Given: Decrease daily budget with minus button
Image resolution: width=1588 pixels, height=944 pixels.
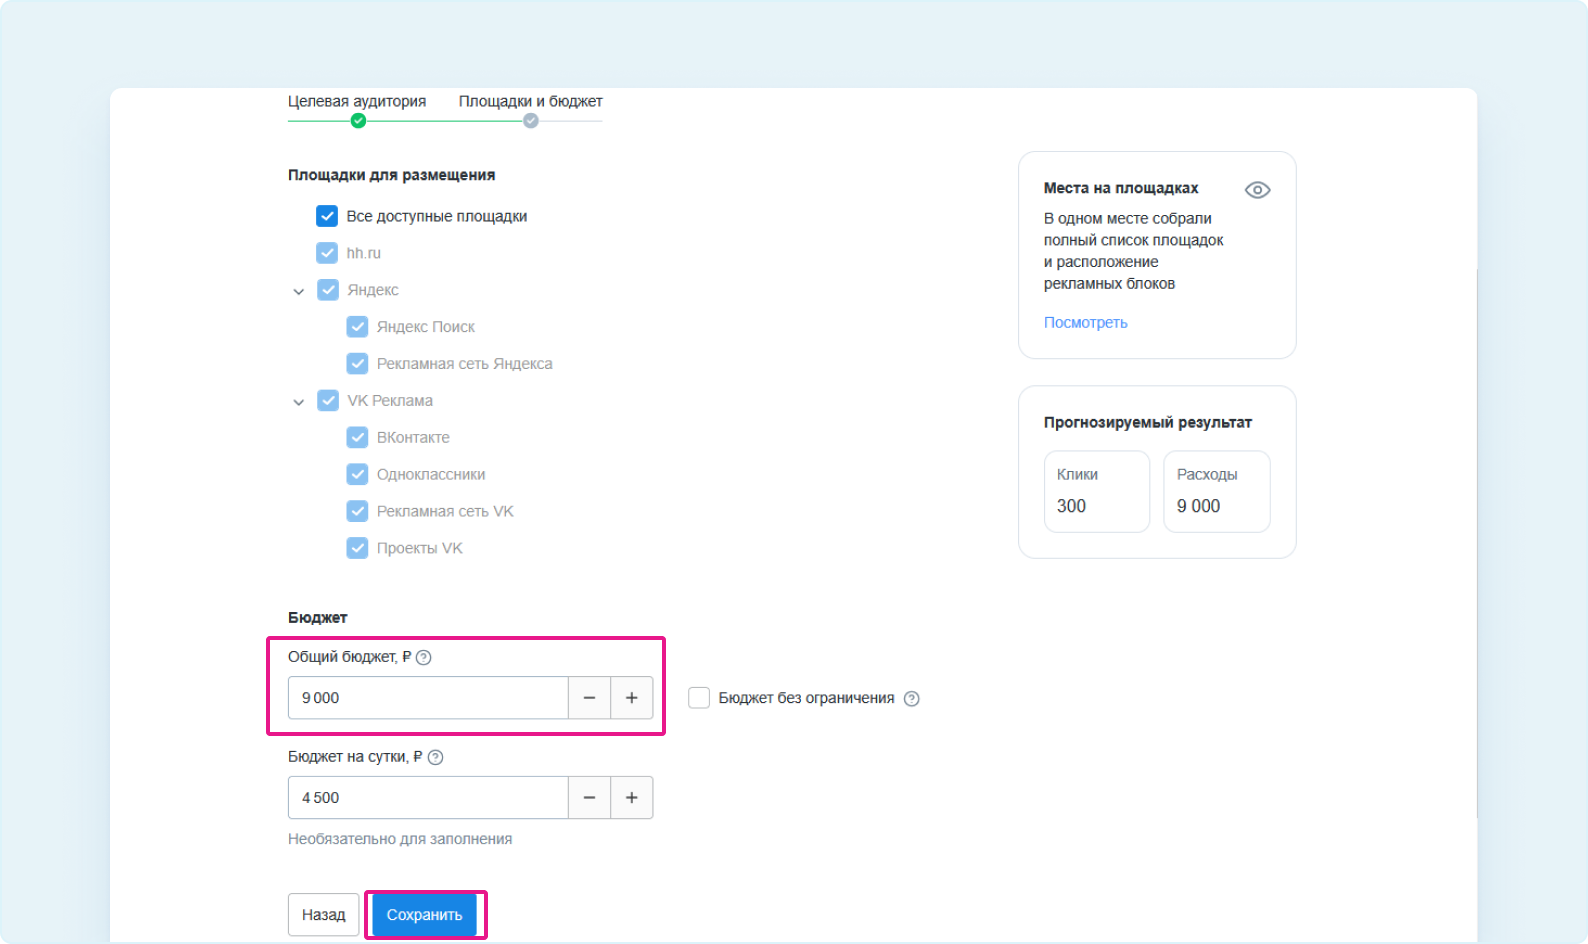Looking at the screenshot, I should 589,798.
